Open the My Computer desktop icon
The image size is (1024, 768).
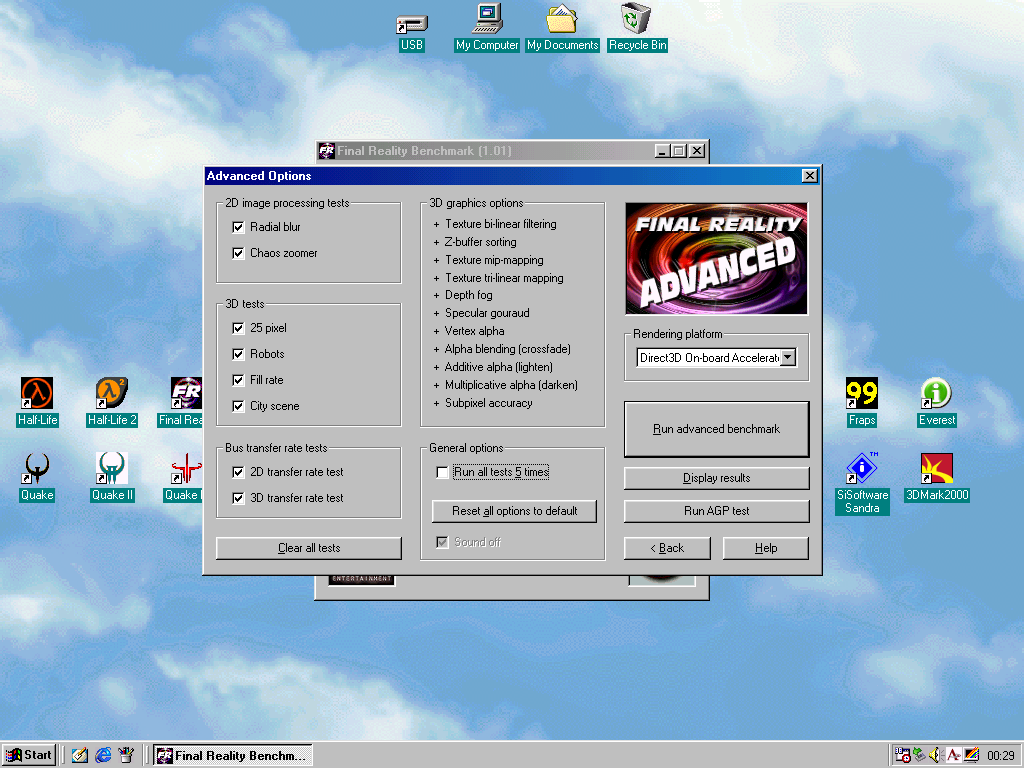click(x=487, y=19)
